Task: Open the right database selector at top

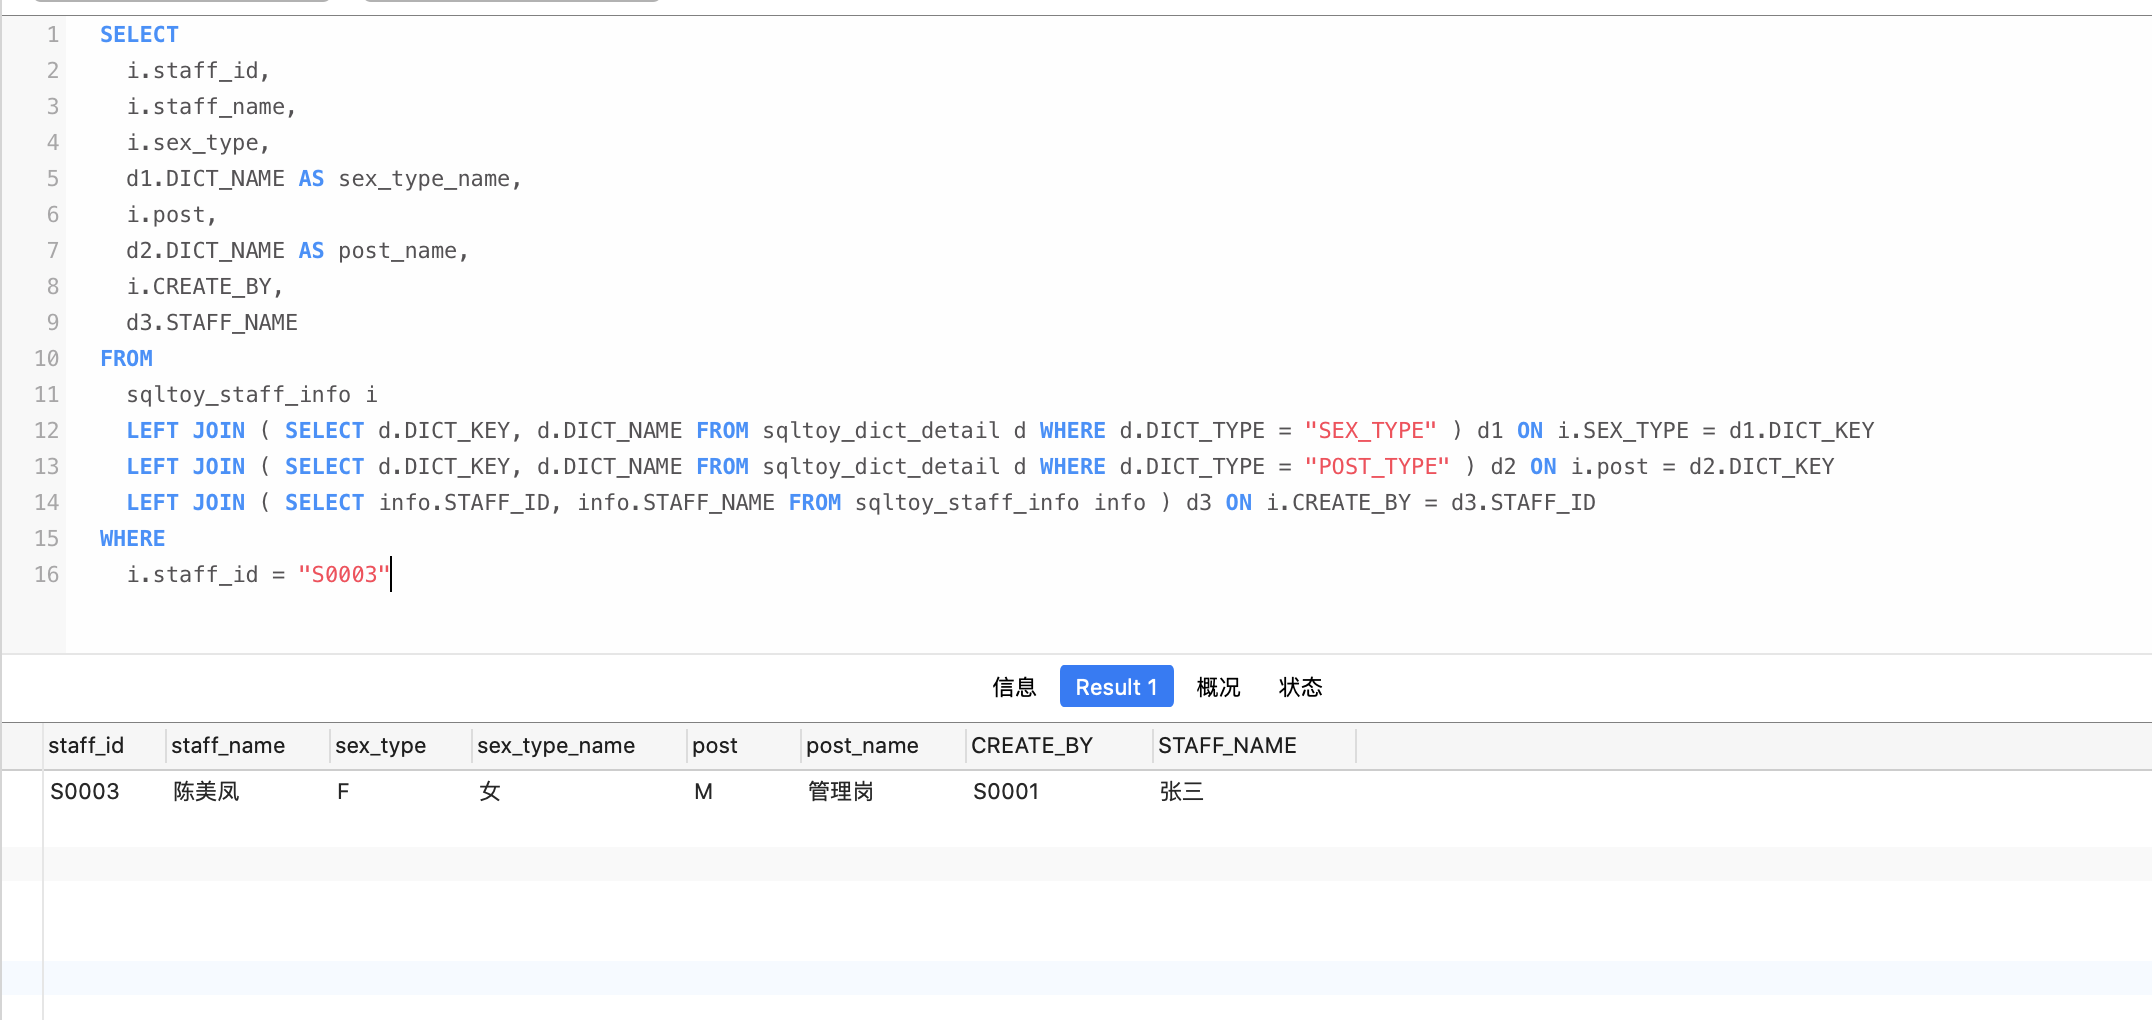Action: point(510,2)
